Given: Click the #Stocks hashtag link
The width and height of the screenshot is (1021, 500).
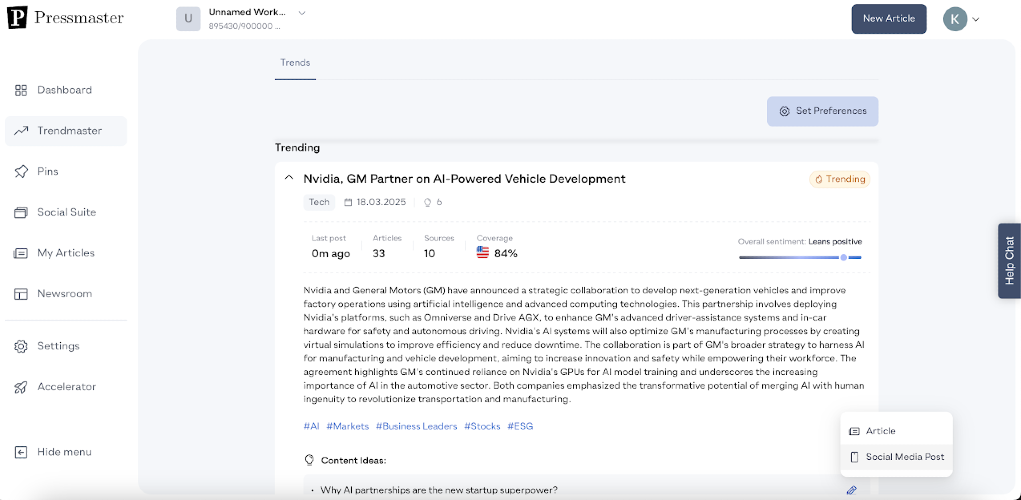Looking at the screenshot, I should [483, 426].
